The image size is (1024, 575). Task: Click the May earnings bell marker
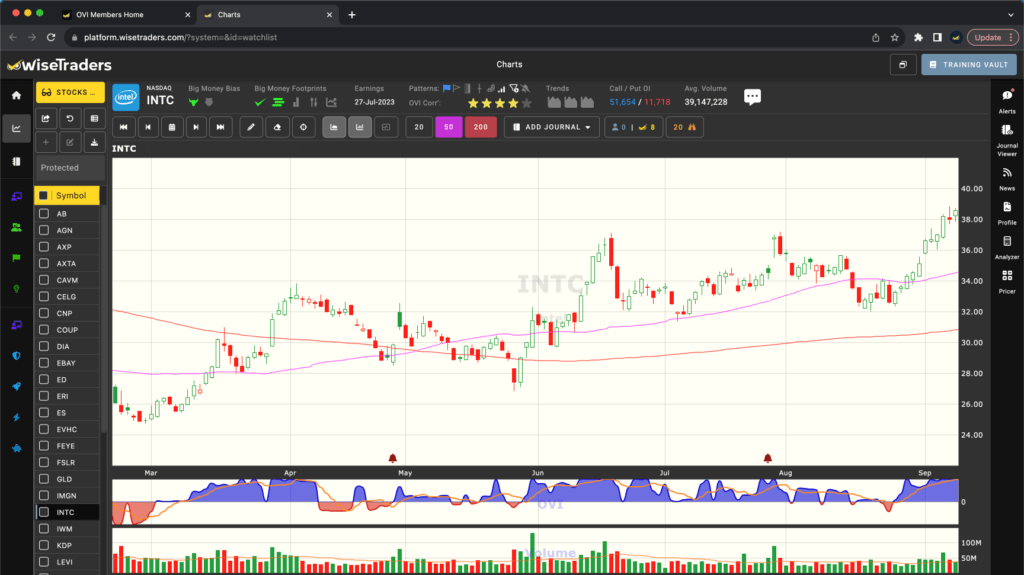(x=392, y=458)
